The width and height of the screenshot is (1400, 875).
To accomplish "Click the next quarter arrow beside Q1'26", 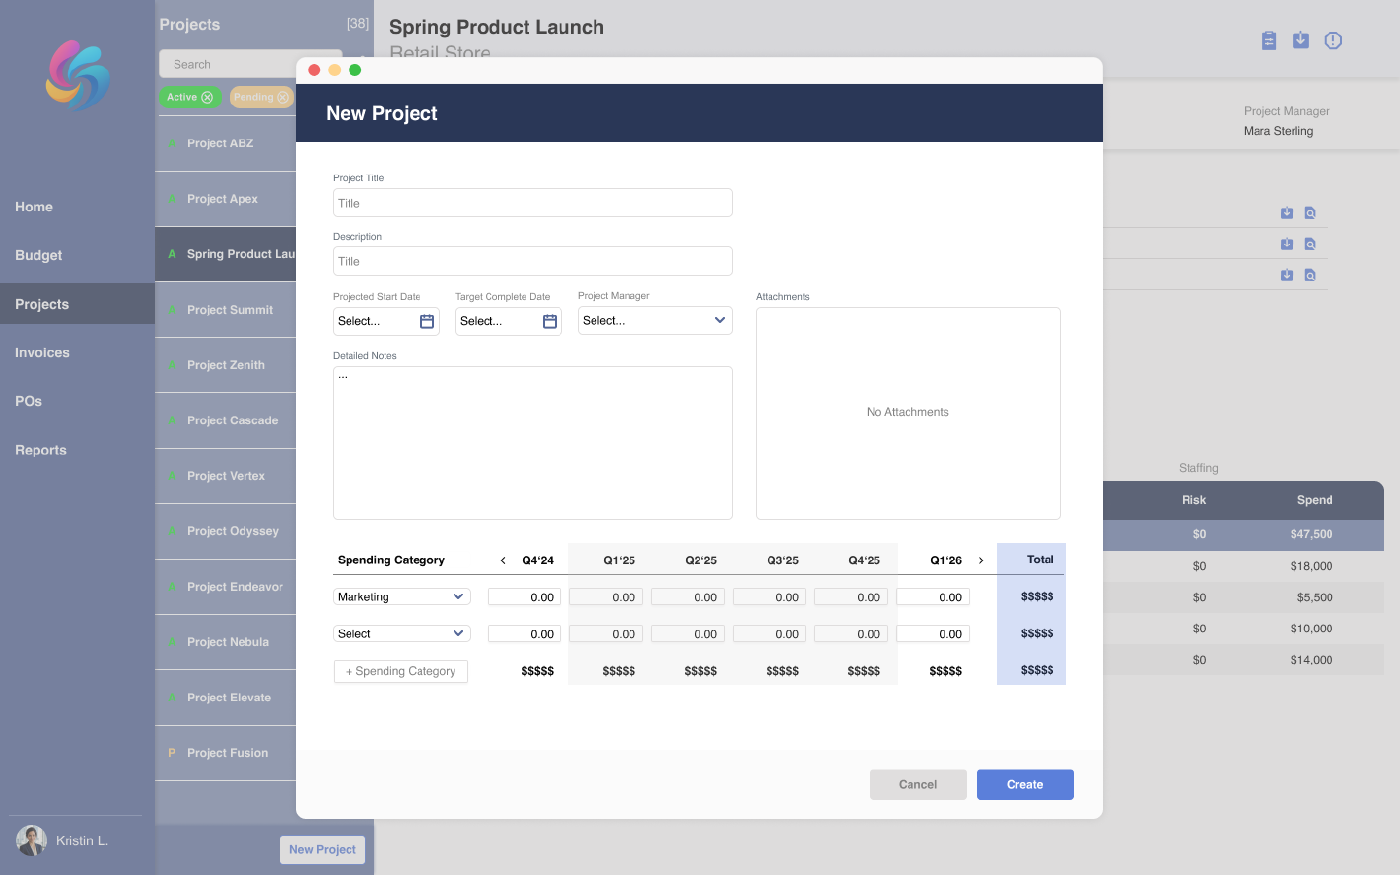I will click(980, 561).
